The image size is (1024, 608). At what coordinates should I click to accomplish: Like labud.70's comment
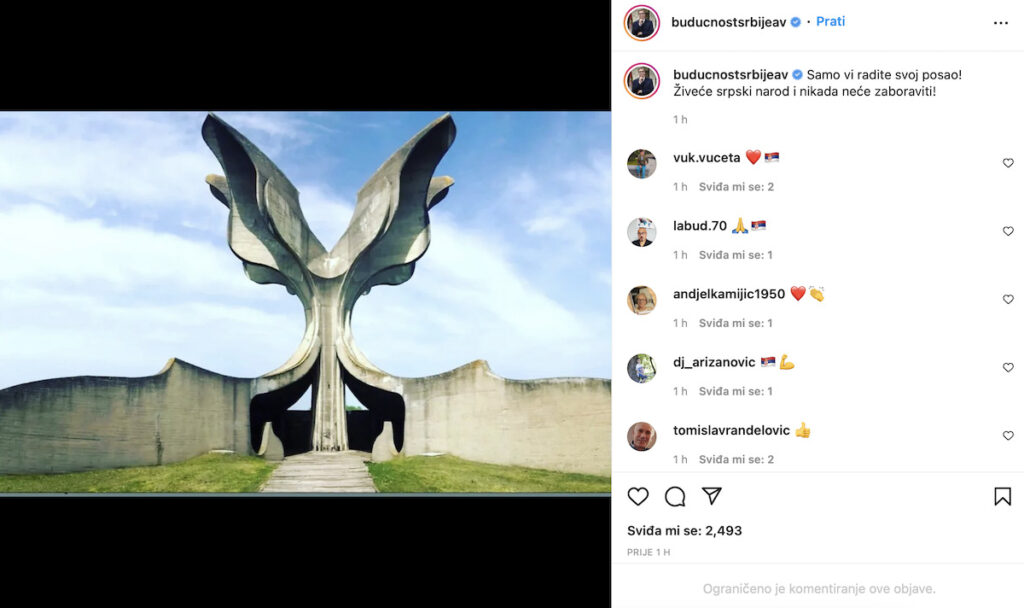(x=1008, y=231)
